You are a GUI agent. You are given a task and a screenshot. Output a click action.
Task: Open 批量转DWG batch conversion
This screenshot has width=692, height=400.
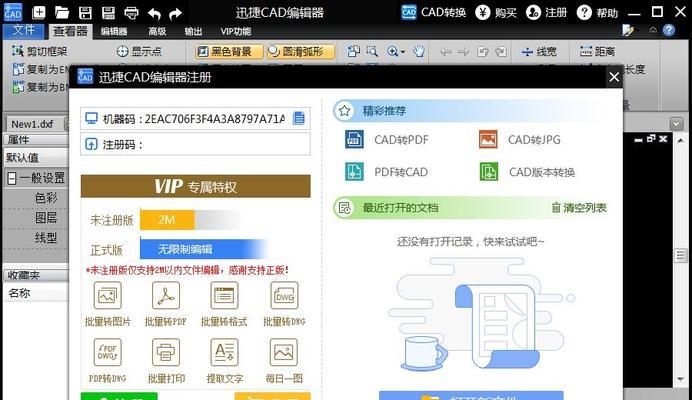tap(284, 304)
